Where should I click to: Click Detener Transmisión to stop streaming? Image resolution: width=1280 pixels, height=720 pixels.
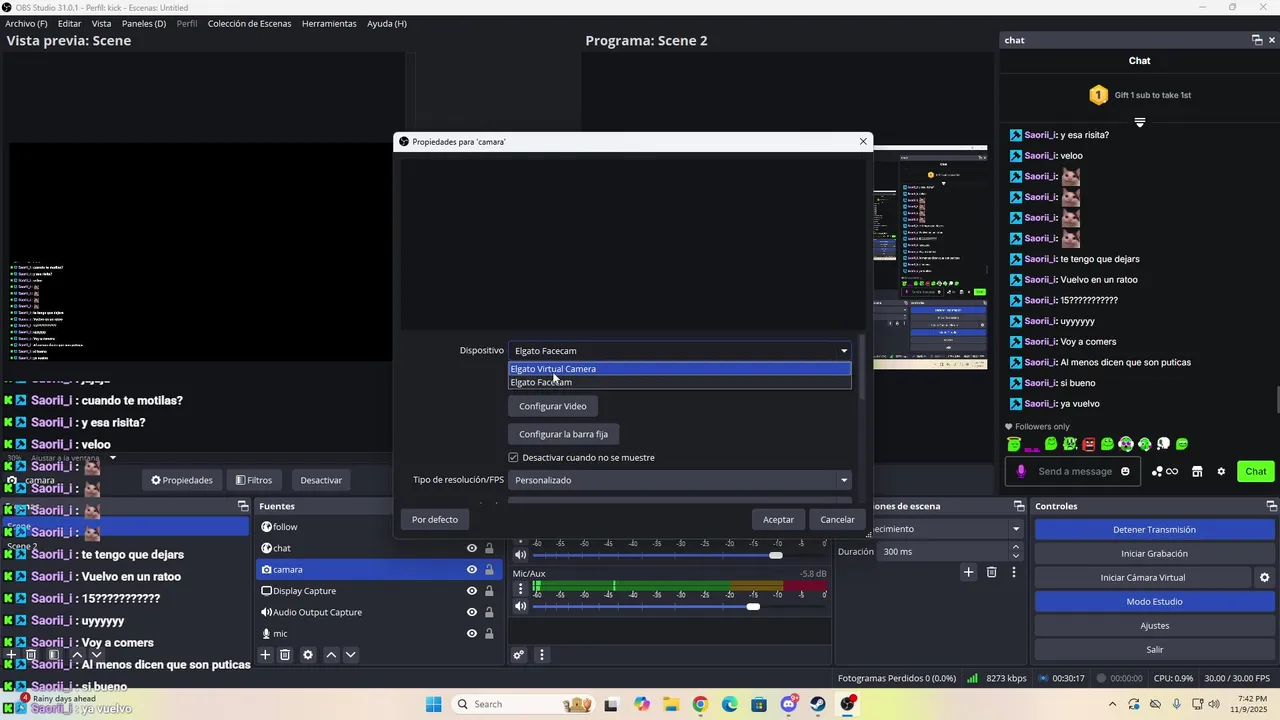tap(1154, 530)
